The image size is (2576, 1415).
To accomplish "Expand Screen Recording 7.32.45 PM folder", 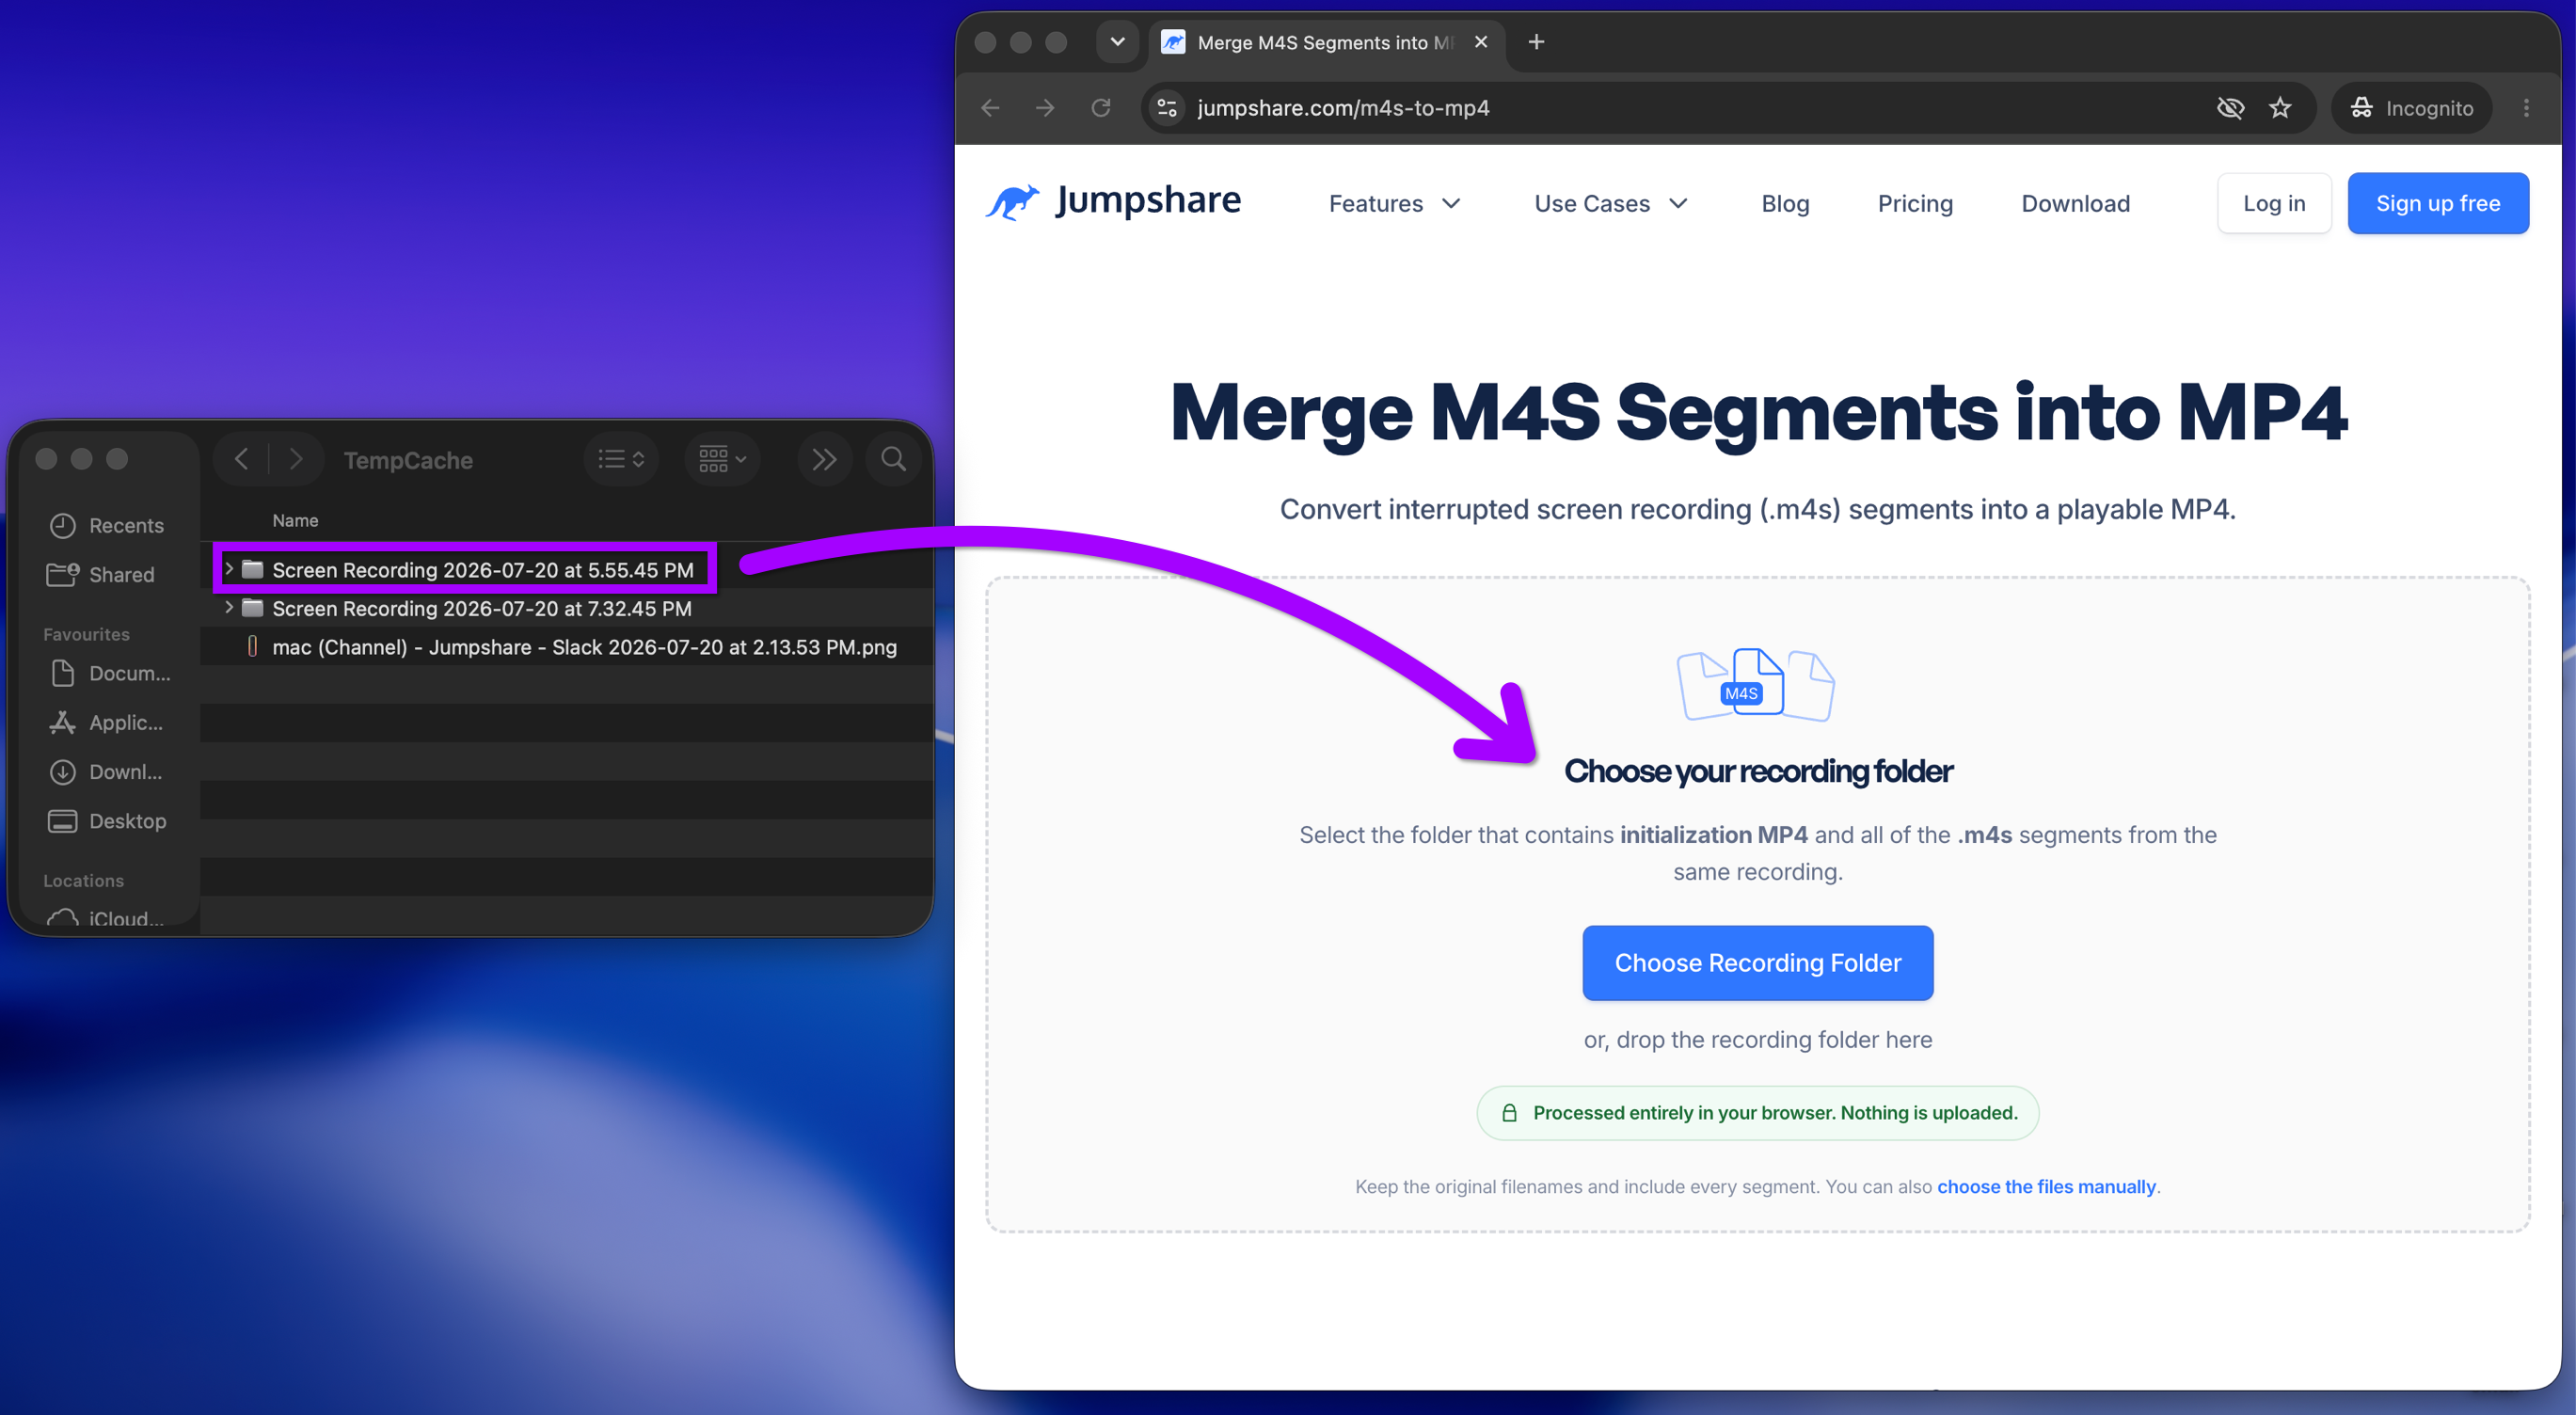I will pyautogui.click(x=229, y=607).
